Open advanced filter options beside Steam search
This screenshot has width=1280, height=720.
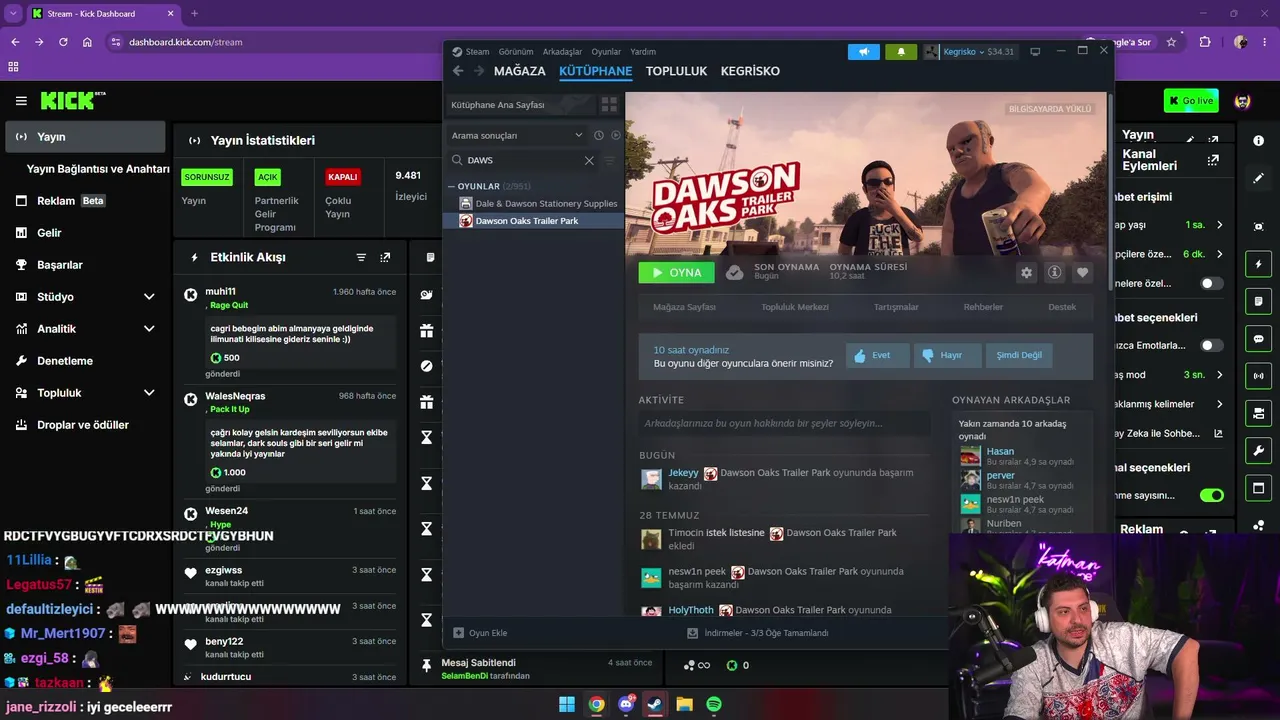coord(609,160)
